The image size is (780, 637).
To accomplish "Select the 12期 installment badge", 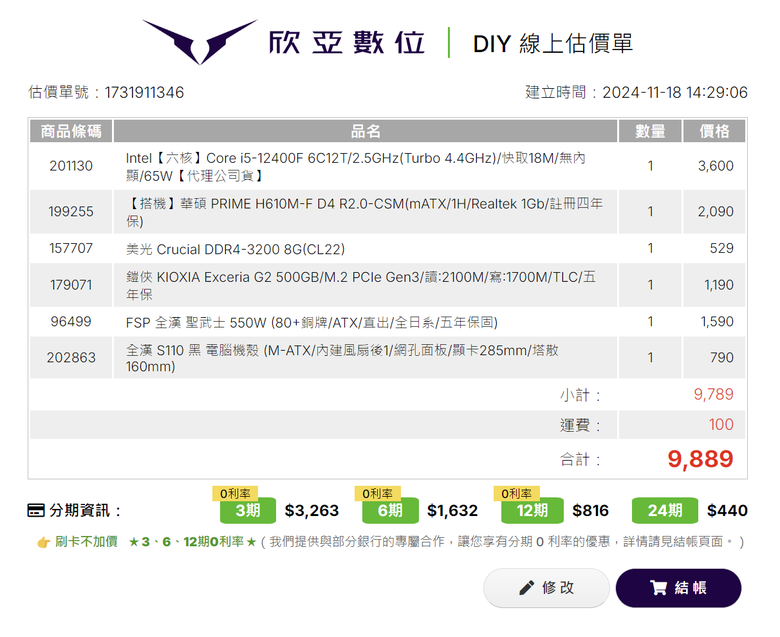I will [x=532, y=511].
